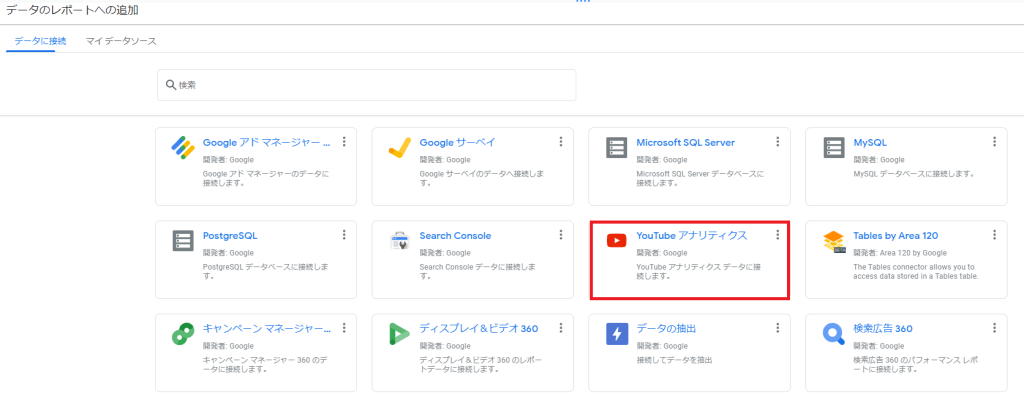Open the MySQL connector title
This screenshot has width=1024, height=397.
870,142
